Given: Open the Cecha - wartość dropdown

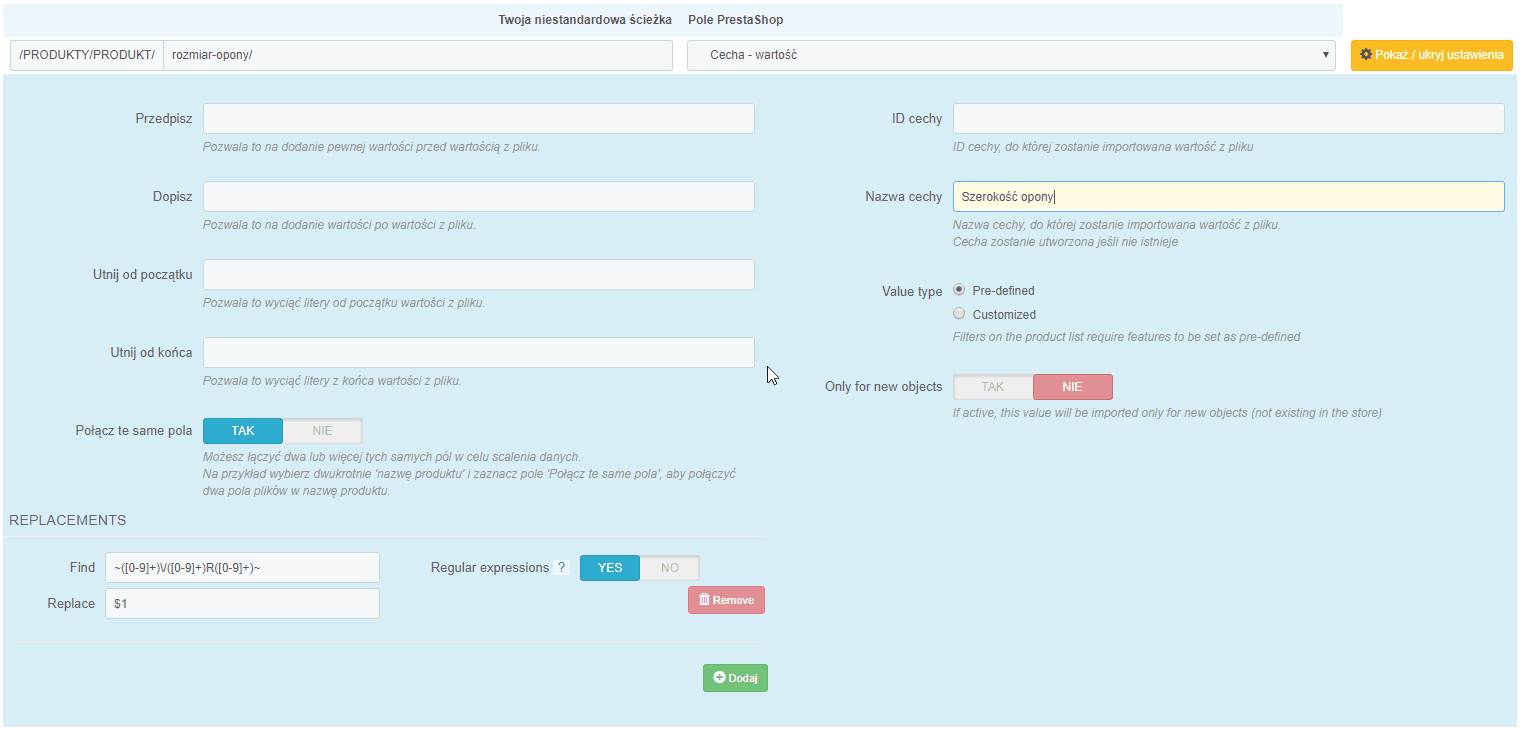Looking at the screenshot, I should (x=1010, y=55).
